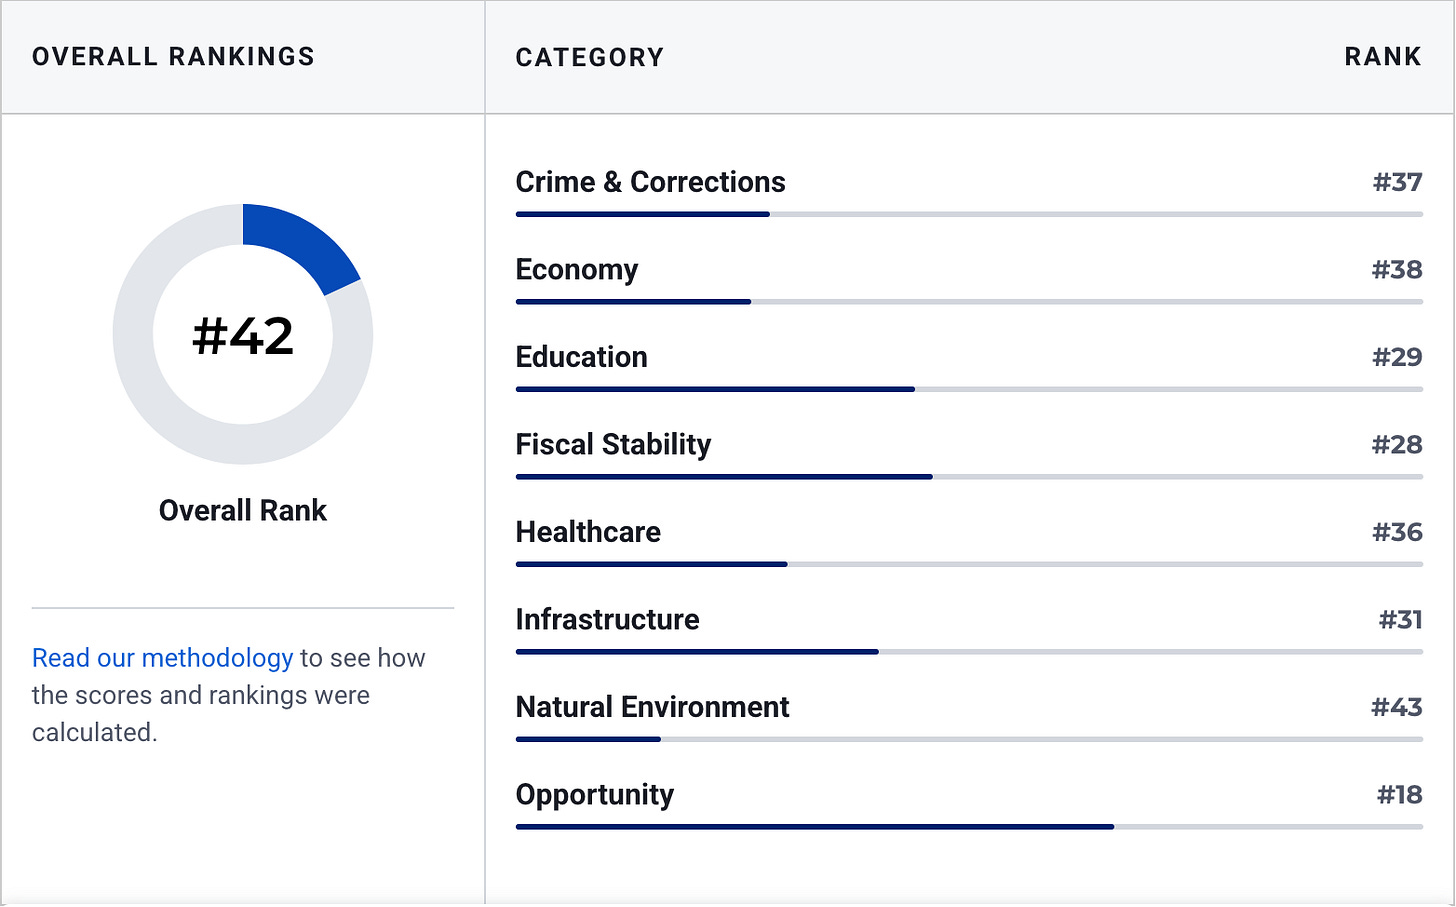The image size is (1456, 907).
Task: Click the CATEGORY column header
Action: 590,57
